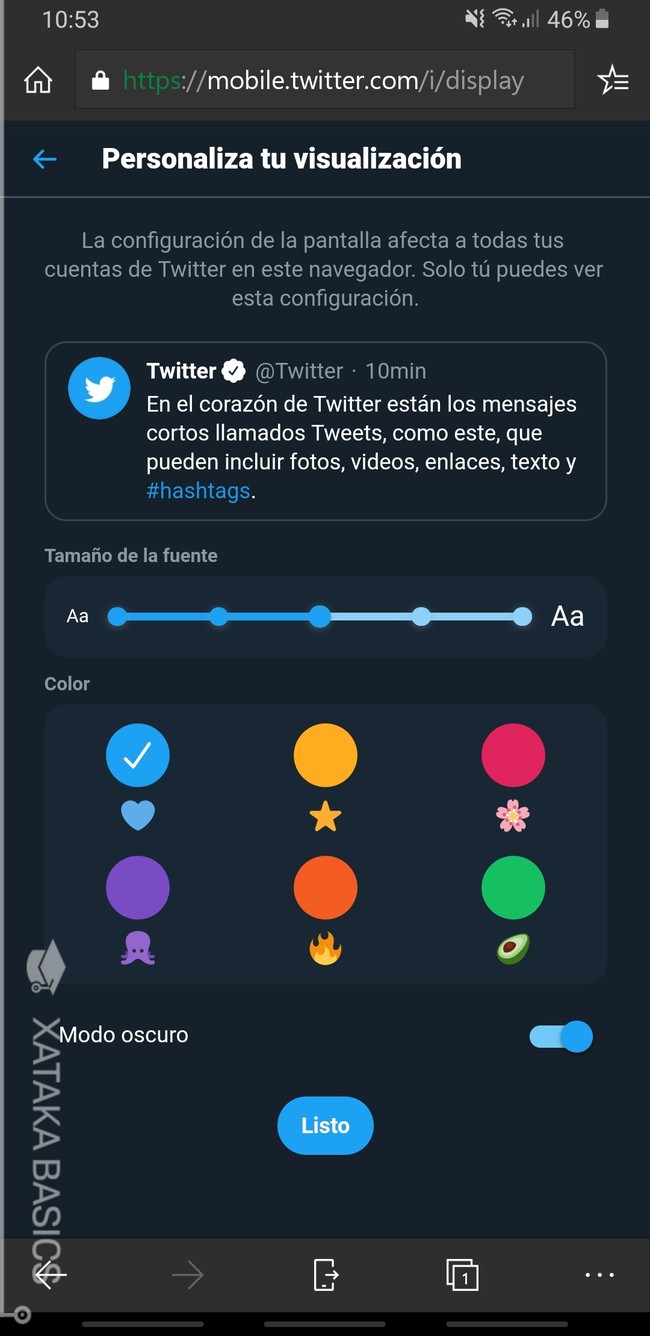Tap the address bar URL field

[330, 79]
